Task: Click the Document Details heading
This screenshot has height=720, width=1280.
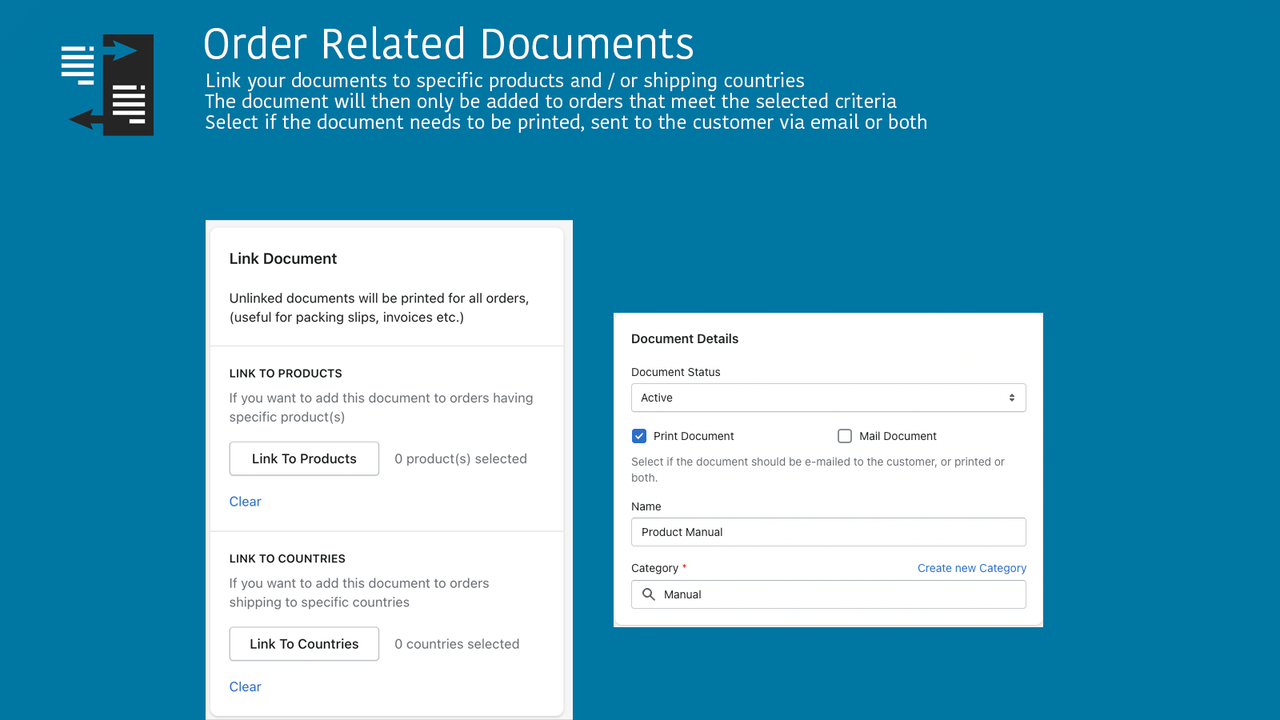Action: click(685, 339)
